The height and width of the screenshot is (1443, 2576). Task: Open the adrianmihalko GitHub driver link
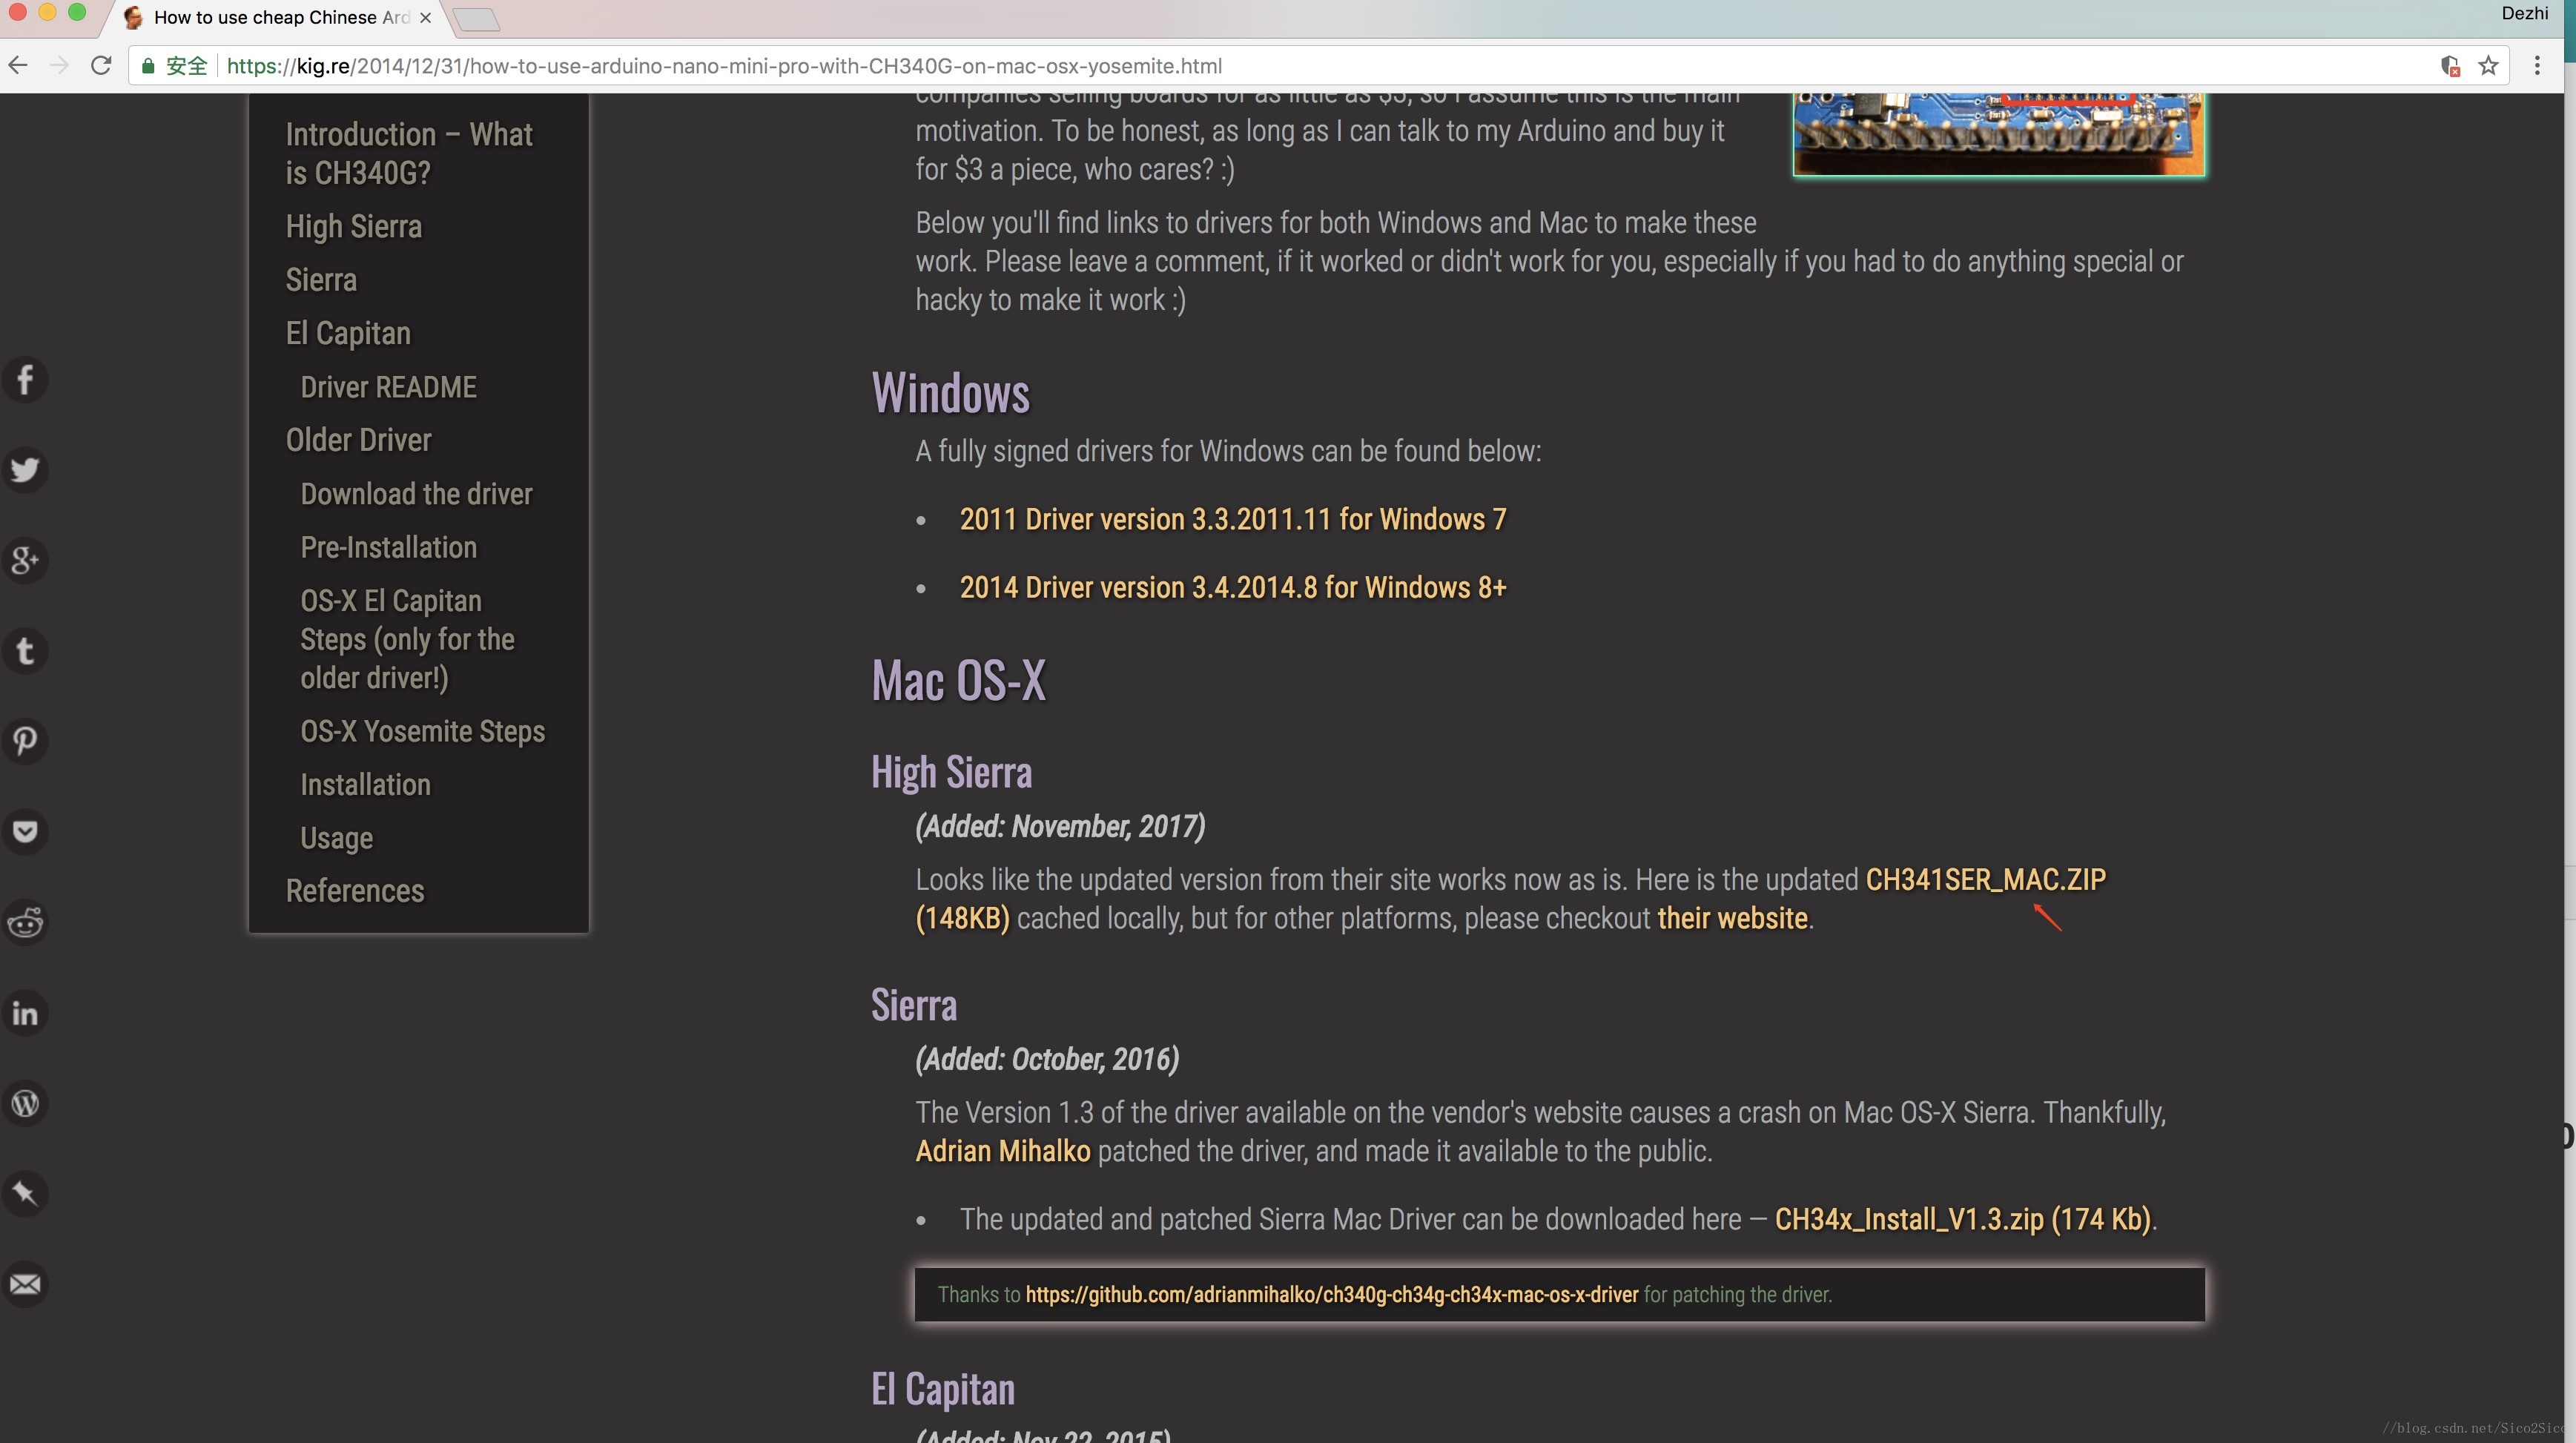tap(1332, 1295)
